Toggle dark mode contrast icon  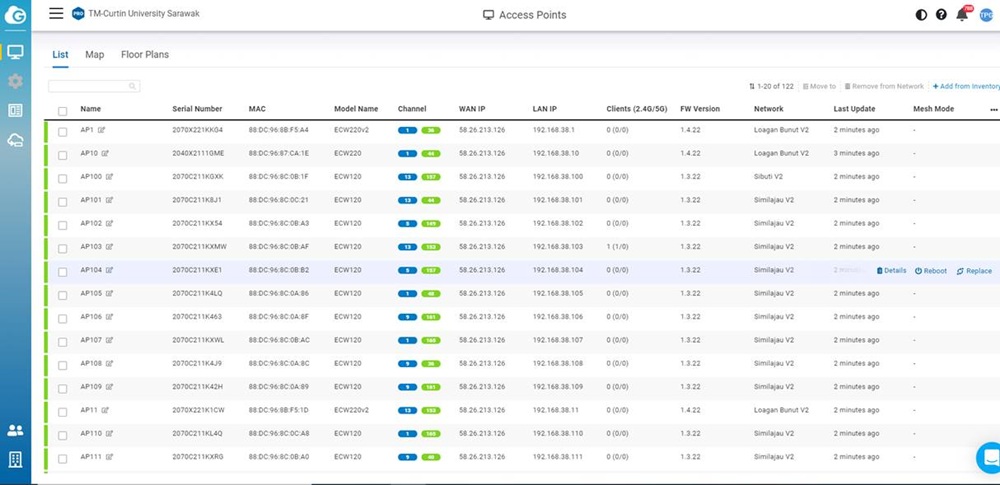tap(921, 15)
